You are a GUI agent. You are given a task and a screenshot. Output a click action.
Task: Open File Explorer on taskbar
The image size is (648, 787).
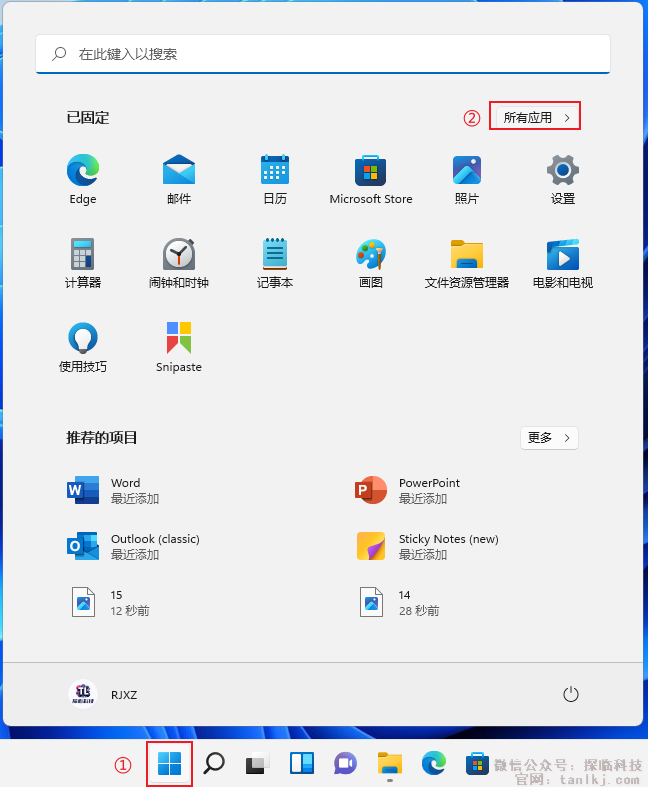390,763
